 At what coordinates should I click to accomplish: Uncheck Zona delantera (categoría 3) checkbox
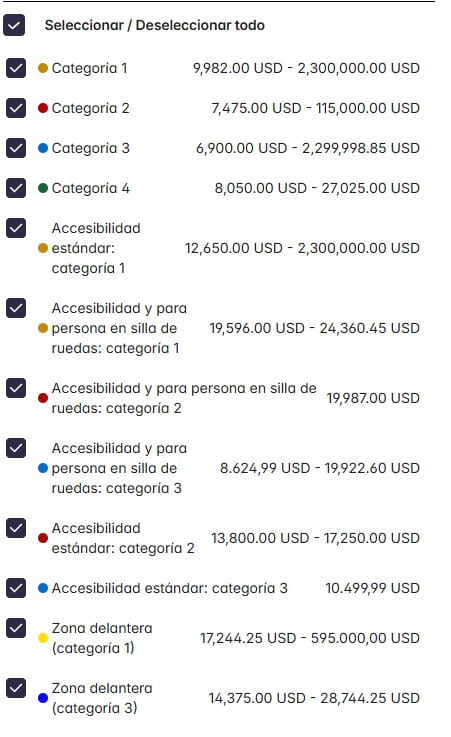16,689
